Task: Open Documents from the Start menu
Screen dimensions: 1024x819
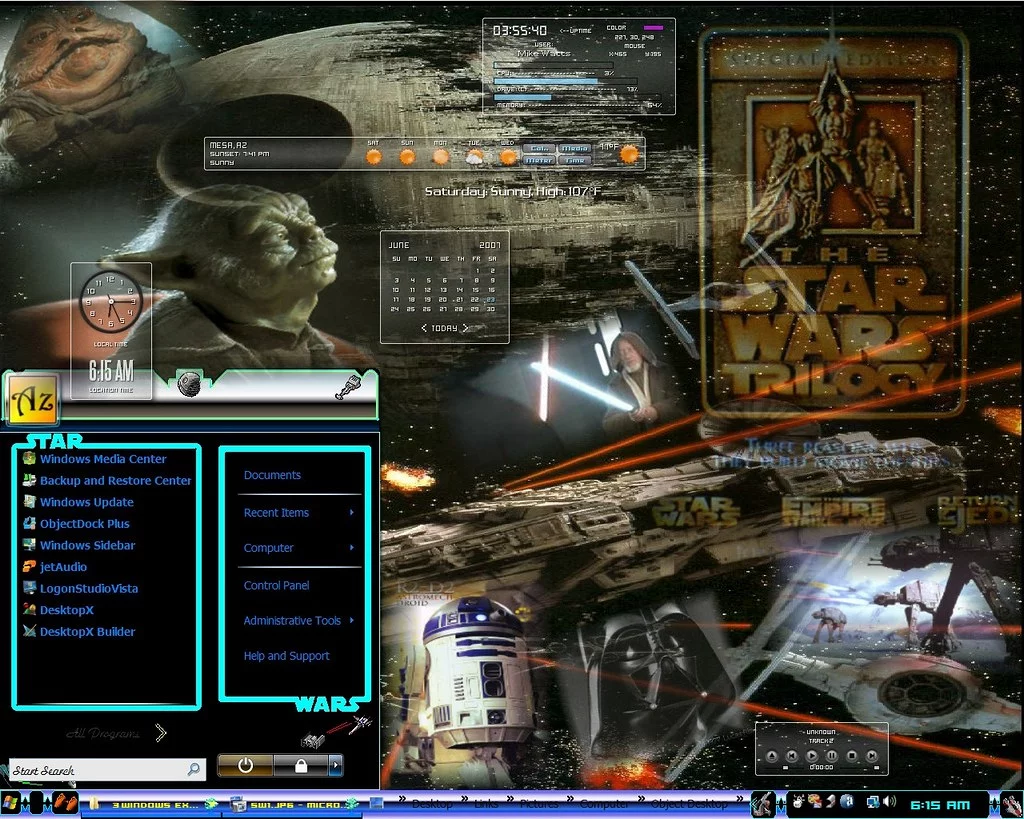Action: click(x=272, y=476)
